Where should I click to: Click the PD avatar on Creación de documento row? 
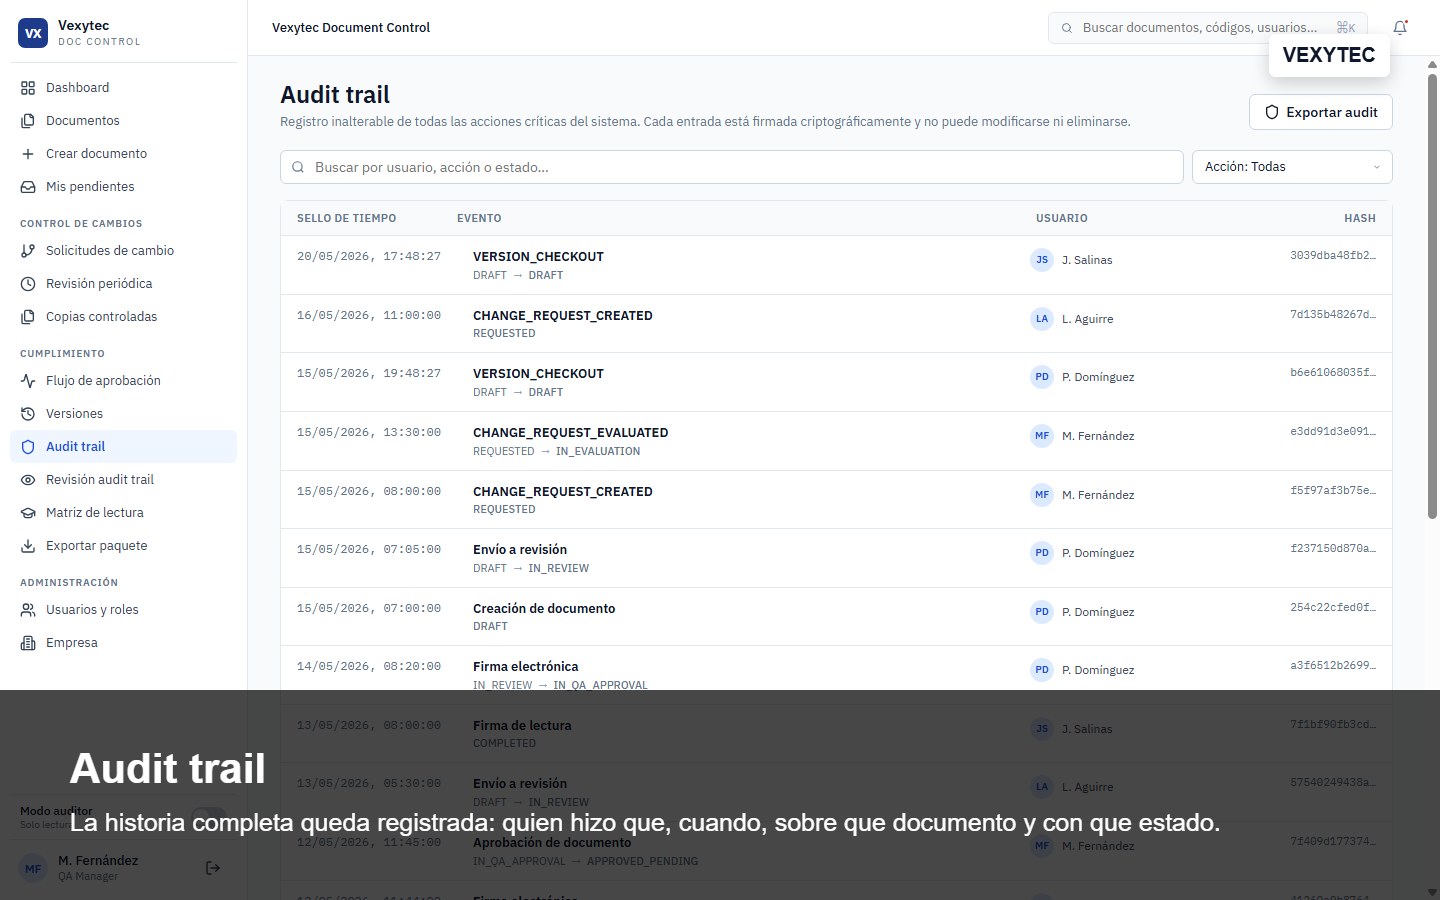[1042, 612]
